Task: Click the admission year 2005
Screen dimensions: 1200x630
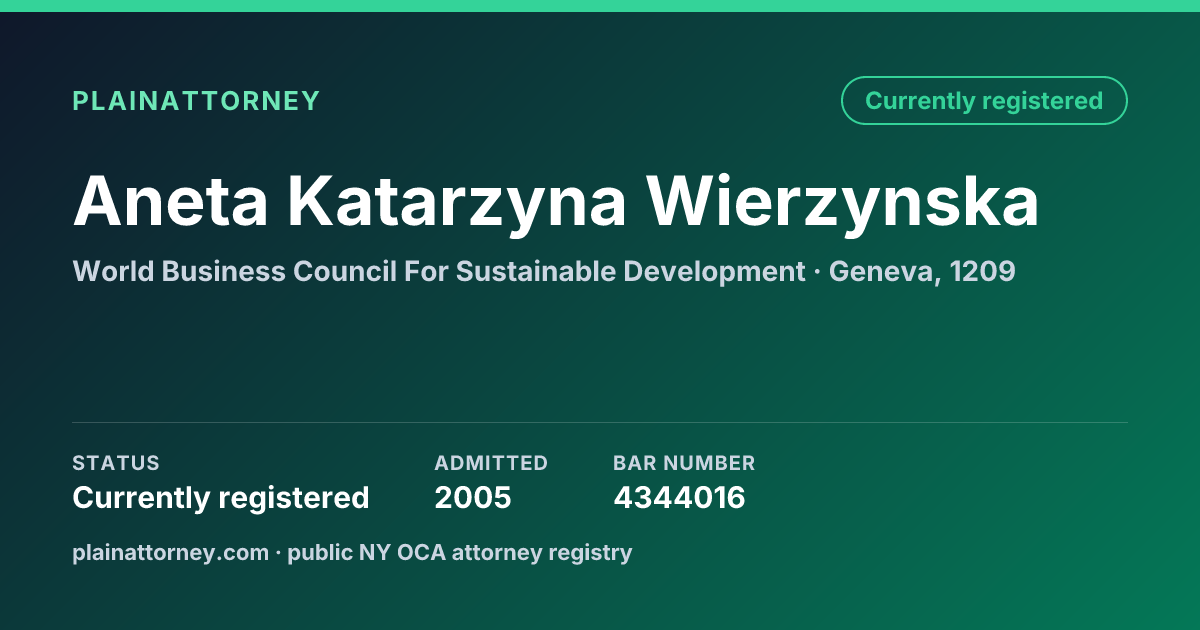Action: click(473, 498)
